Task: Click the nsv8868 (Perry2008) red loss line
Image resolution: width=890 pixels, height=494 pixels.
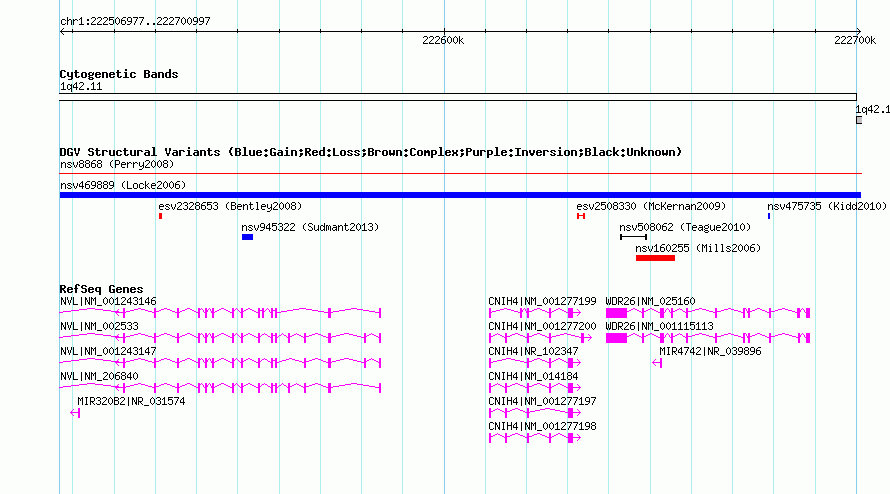Action: coord(460,173)
